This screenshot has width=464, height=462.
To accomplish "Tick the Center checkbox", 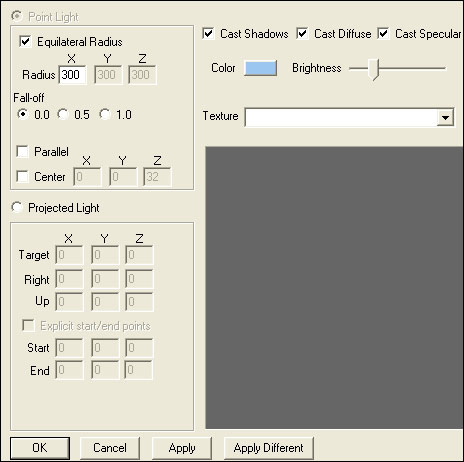I will point(22,176).
